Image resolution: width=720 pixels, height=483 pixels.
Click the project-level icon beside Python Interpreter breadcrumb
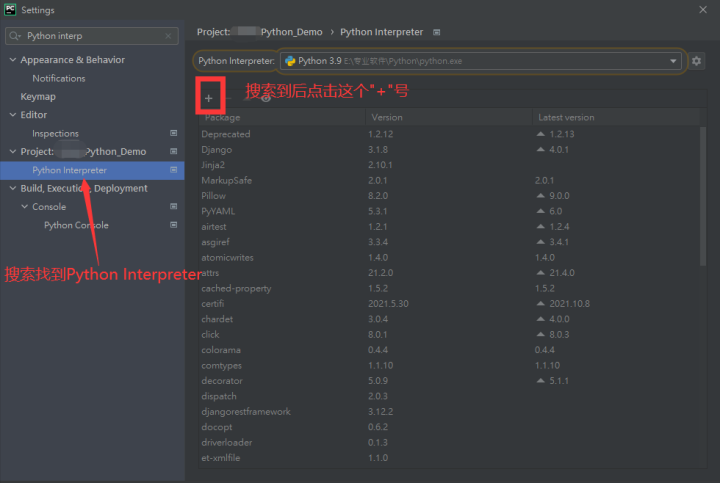(437, 32)
